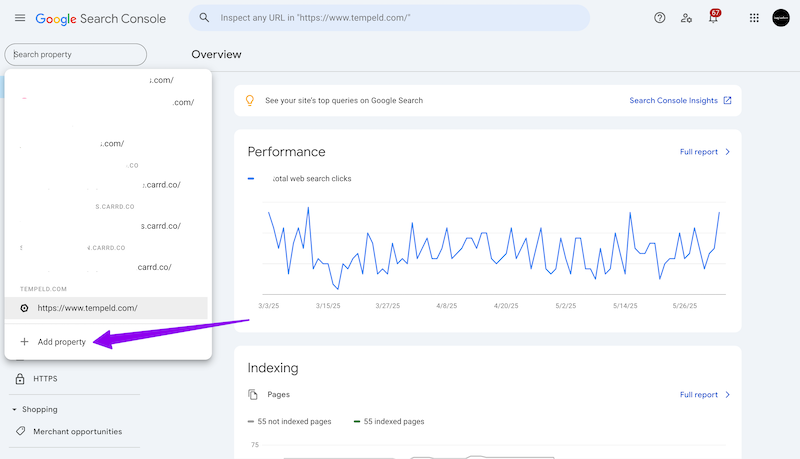Screen dimensions: 800x459
Task: Click the TEMPELD.COM group label in dropdown
Action: point(43,289)
